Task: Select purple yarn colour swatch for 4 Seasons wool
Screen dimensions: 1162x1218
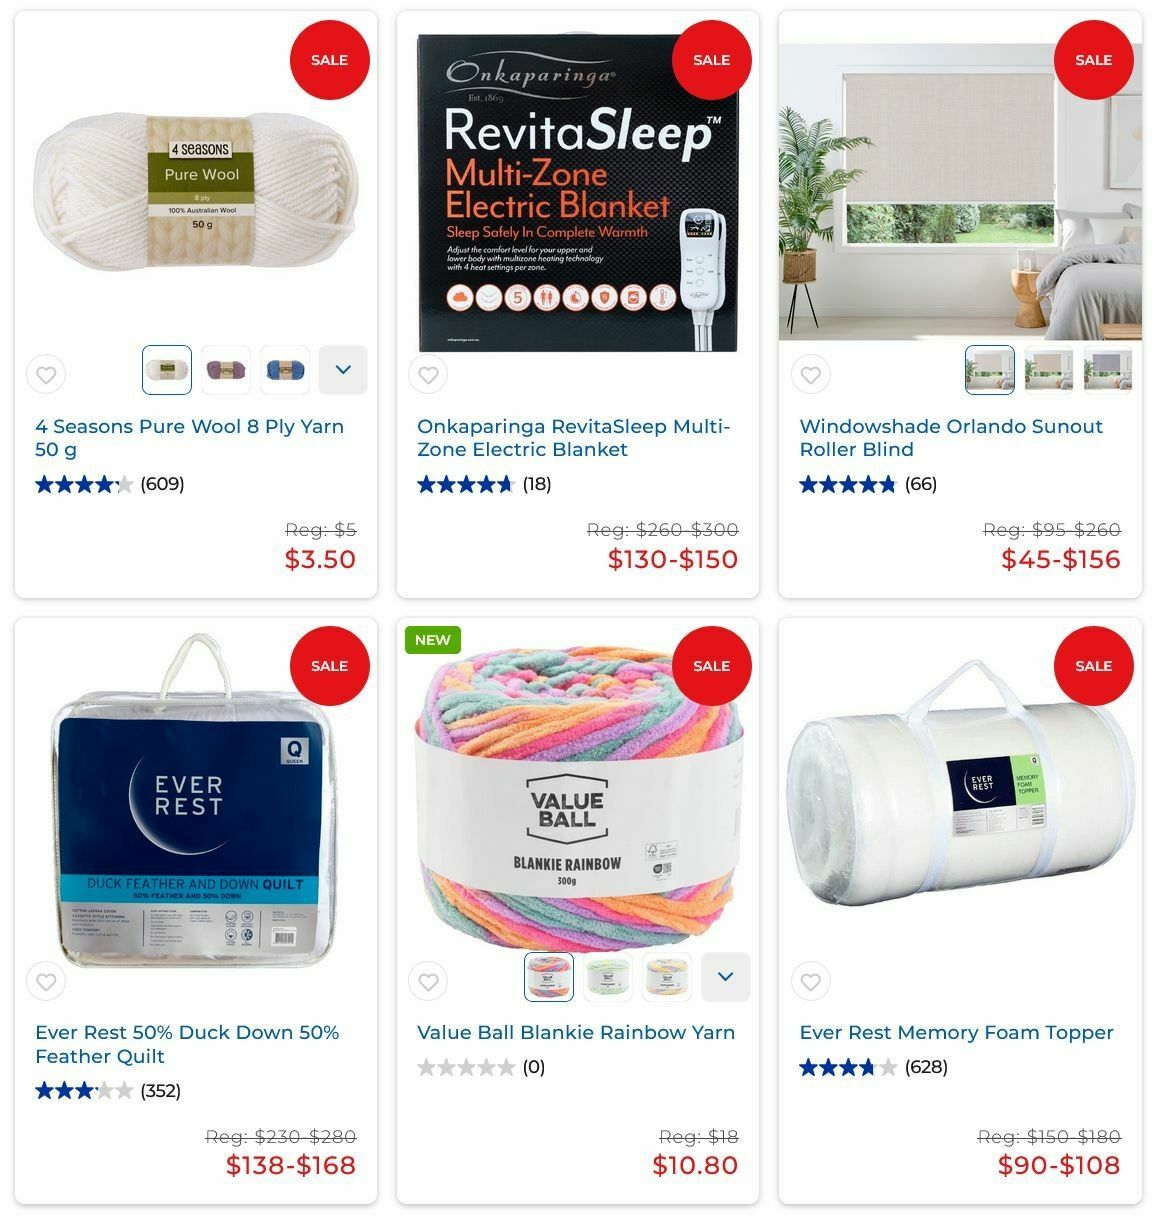Action: pyautogui.click(x=226, y=370)
